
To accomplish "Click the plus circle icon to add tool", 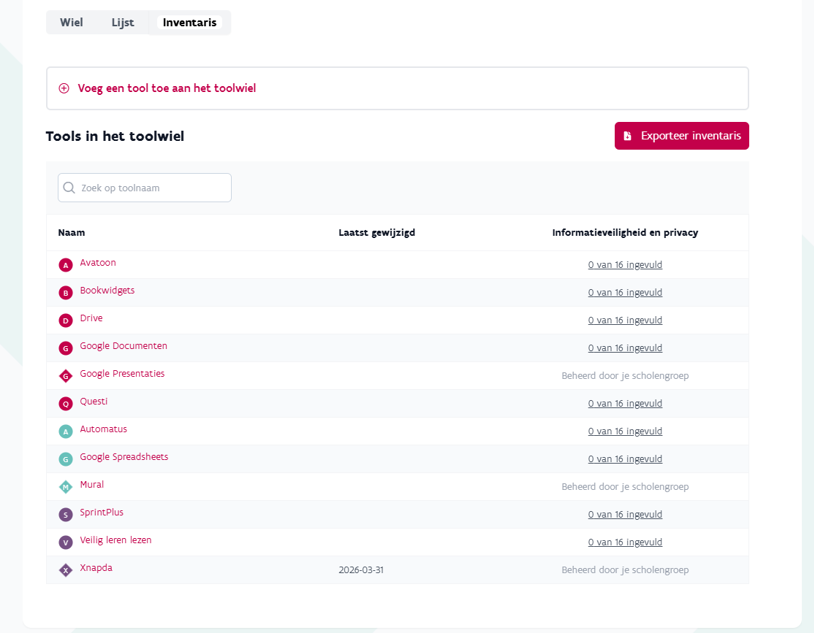I will pyautogui.click(x=64, y=88).
